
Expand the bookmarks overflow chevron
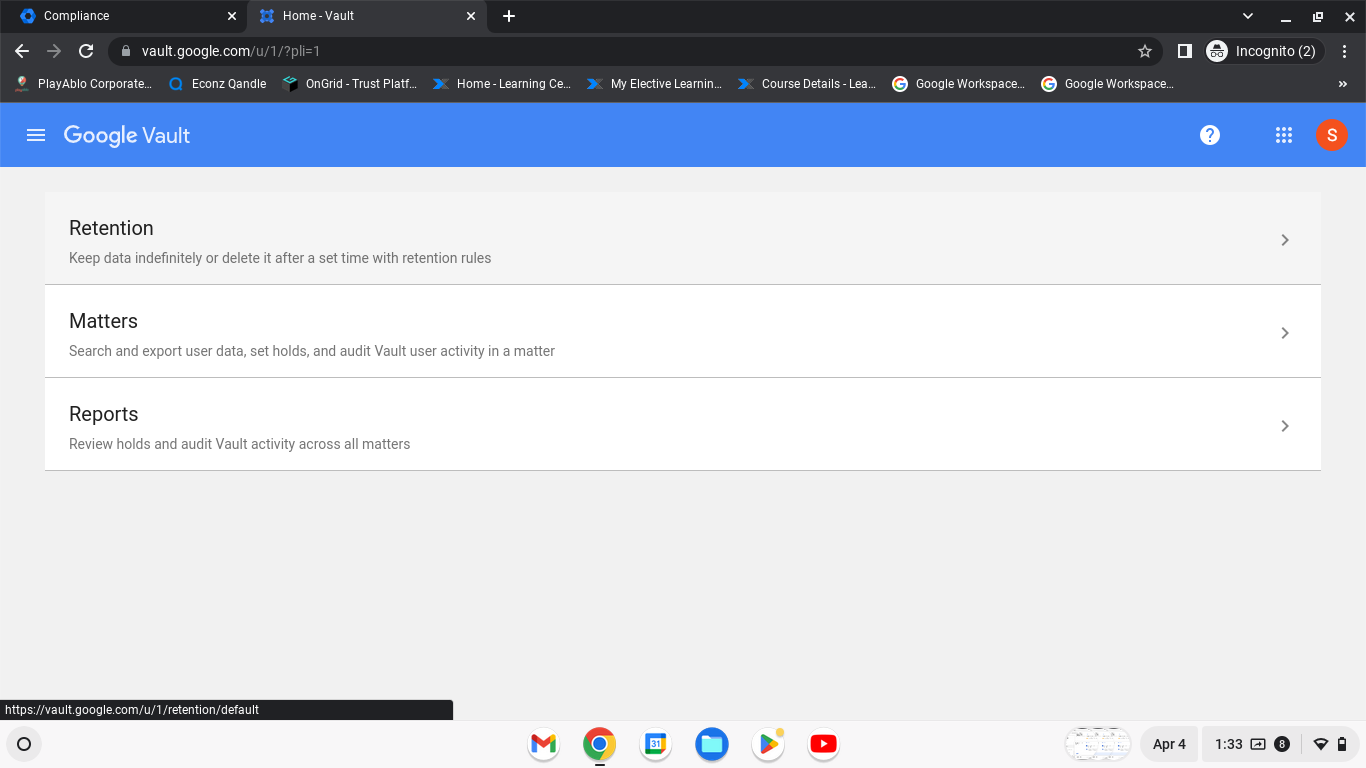pos(1343,84)
